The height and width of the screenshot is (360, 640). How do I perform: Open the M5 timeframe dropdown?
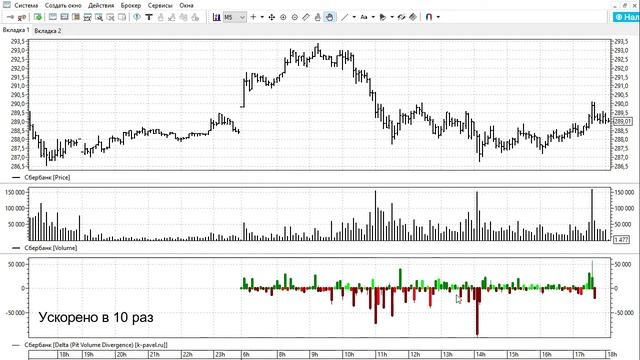click(x=235, y=17)
